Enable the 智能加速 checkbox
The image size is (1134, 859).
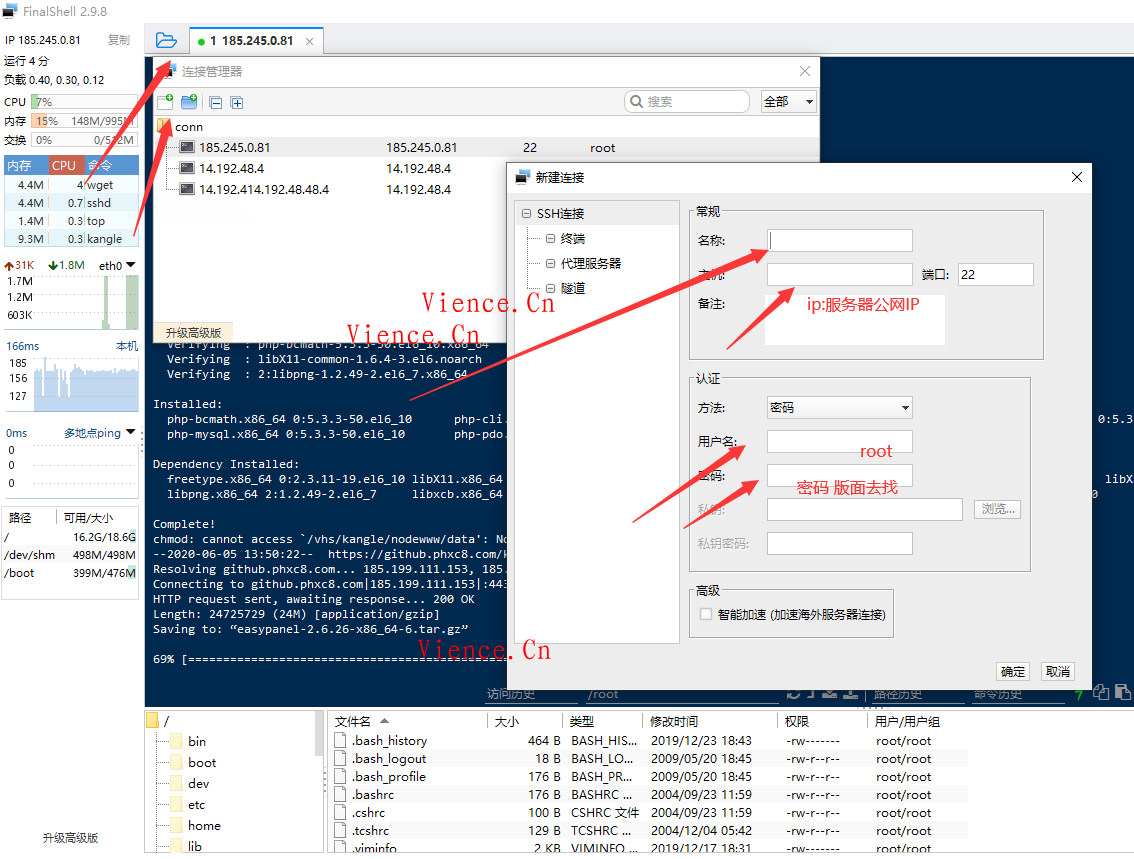(706, 614)
